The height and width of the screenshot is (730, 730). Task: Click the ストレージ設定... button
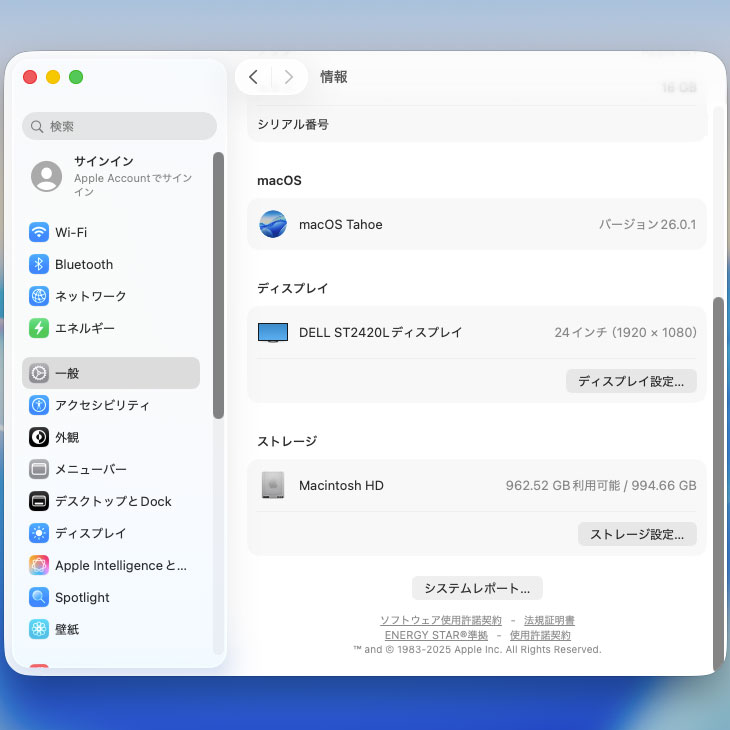coord(637,534)
